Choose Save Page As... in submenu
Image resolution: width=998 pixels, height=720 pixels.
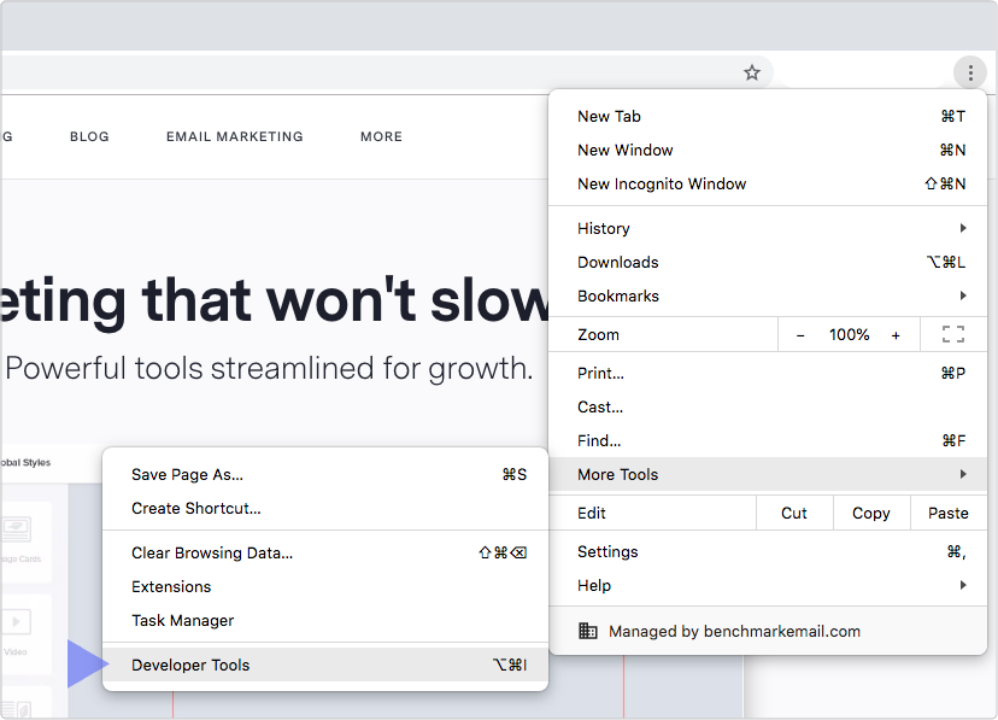(325, 474)
